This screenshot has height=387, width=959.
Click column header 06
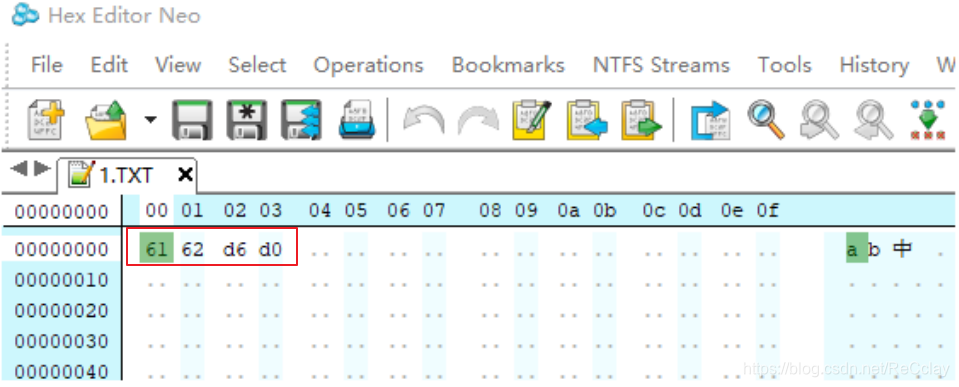[398, 212]
